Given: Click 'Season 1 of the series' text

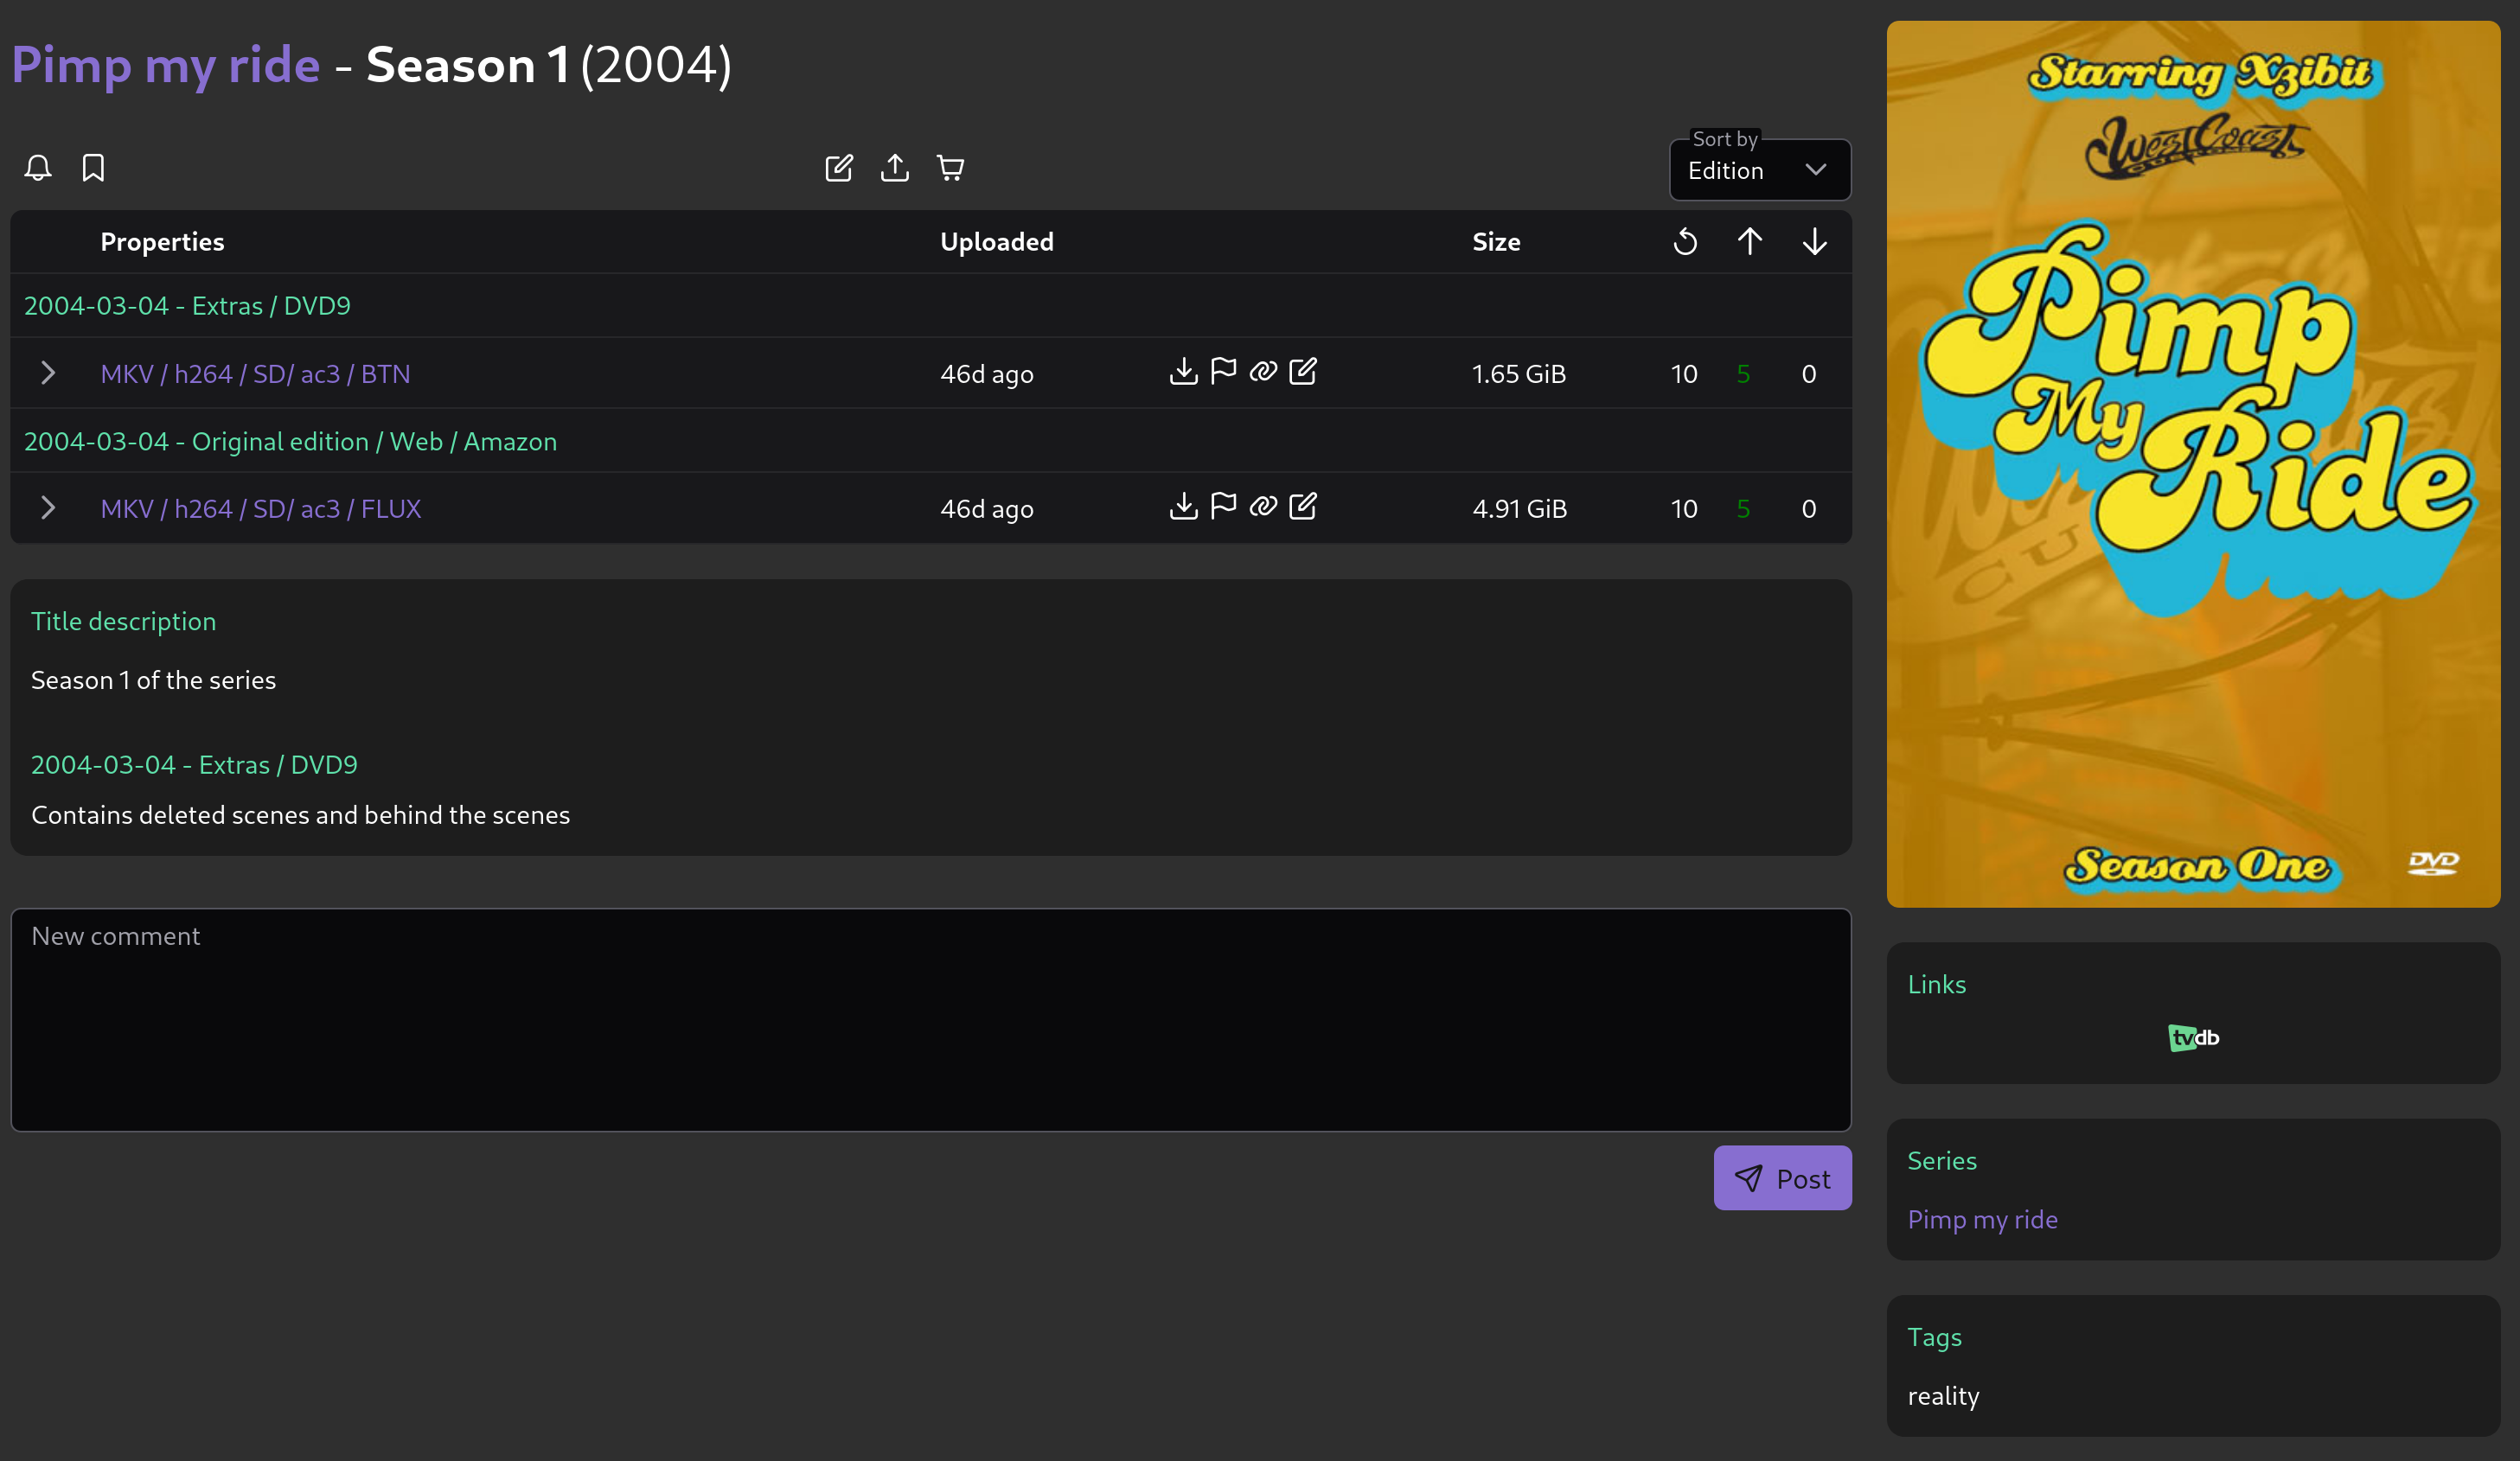Looking at the screenshot, I should pyautogui.click(x=153, y=680).
